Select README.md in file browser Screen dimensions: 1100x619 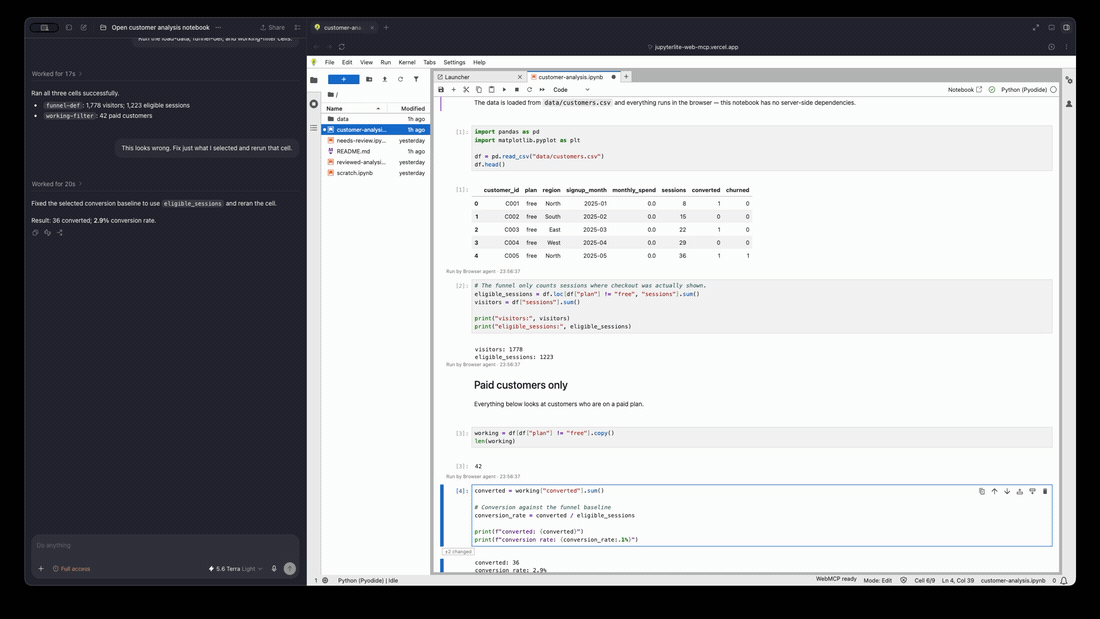click(375, 151)
